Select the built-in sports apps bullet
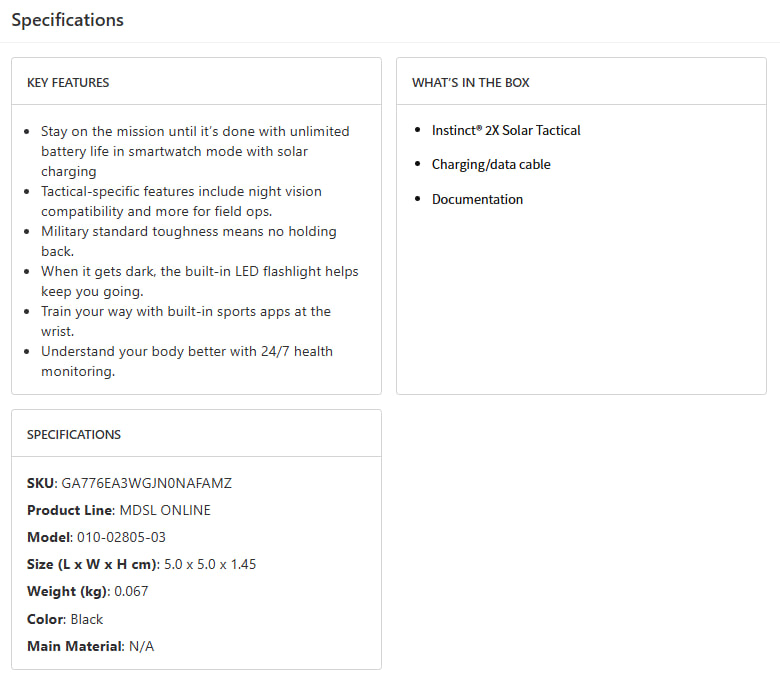 [x=186, y=321]
